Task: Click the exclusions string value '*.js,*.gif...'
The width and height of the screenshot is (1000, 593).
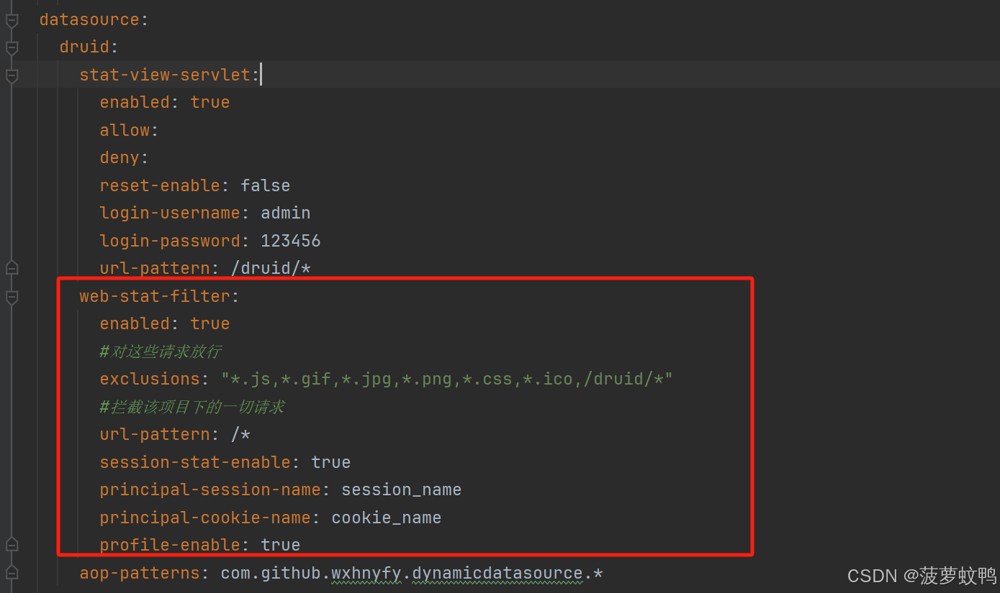Action: point(446,379)
